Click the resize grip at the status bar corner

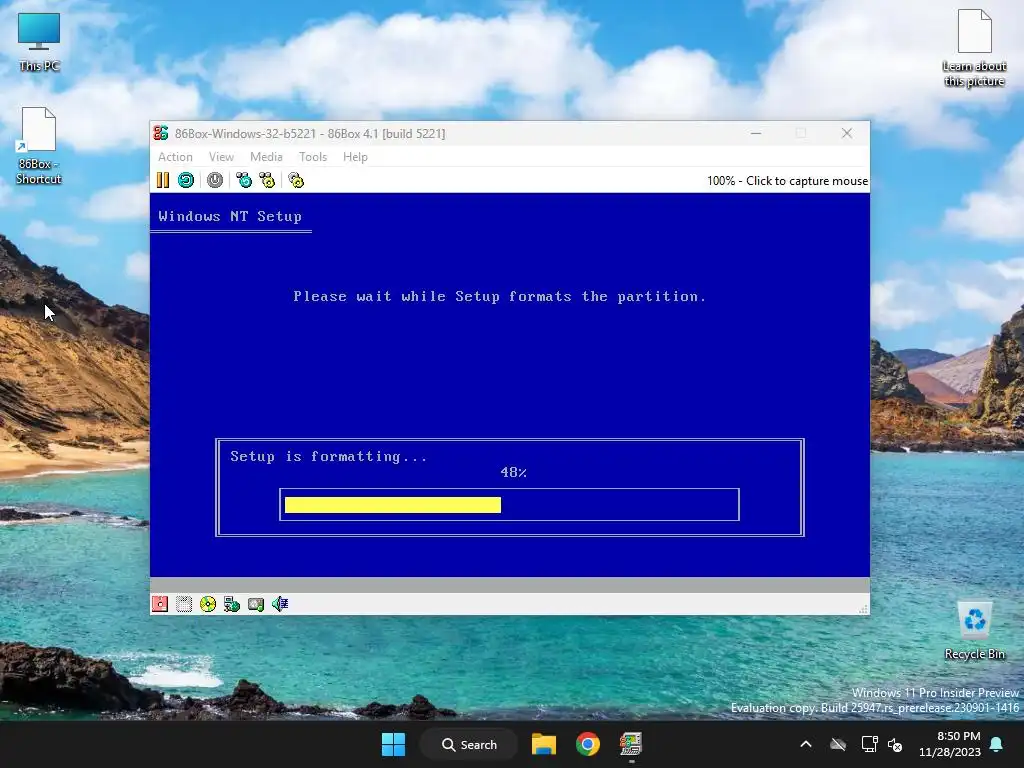tap(863, 609)
